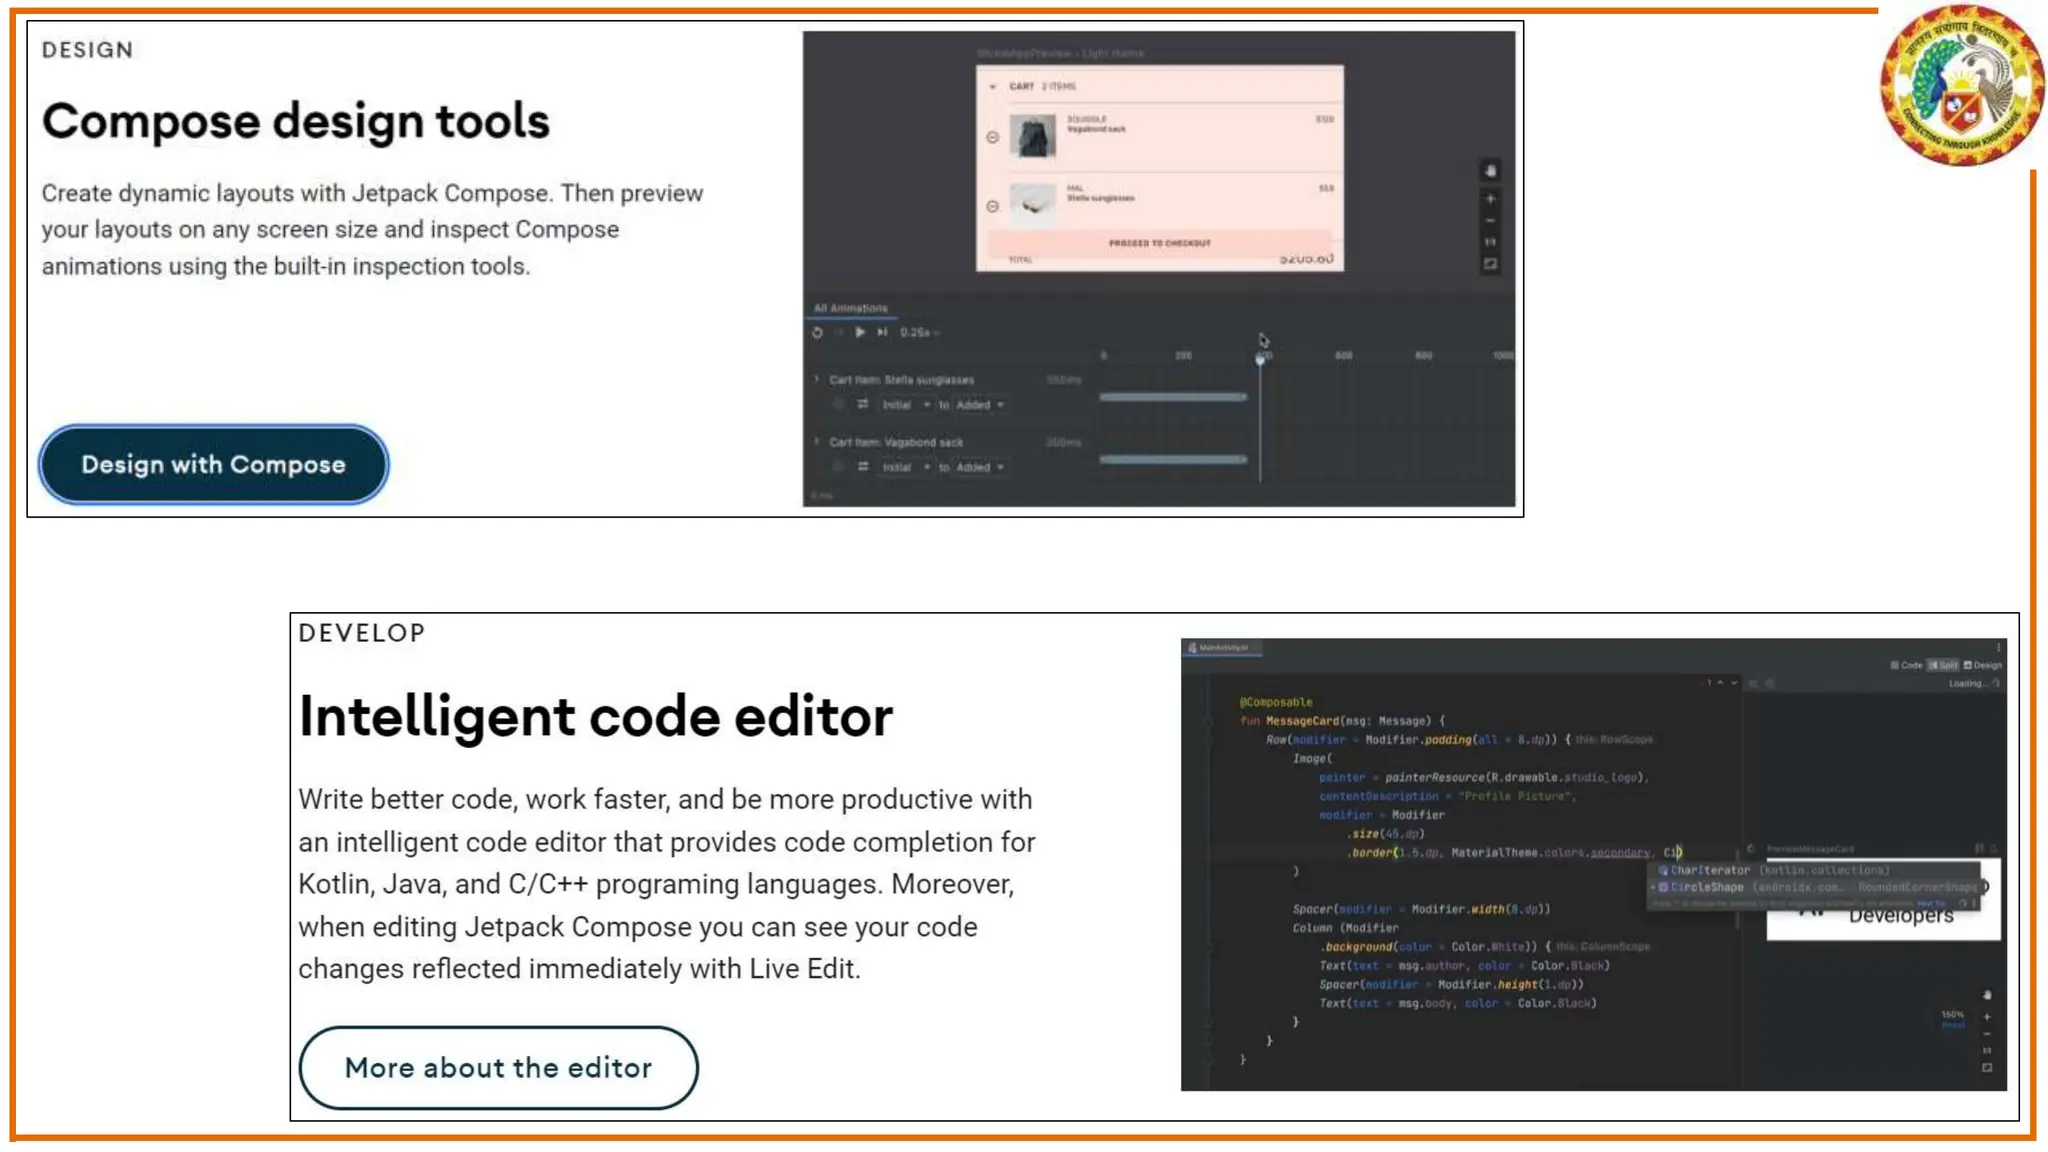The width and height of the screenshot is (2048, 1152).
Task: Click the Design with Compose button
Action: coord(213,464)
